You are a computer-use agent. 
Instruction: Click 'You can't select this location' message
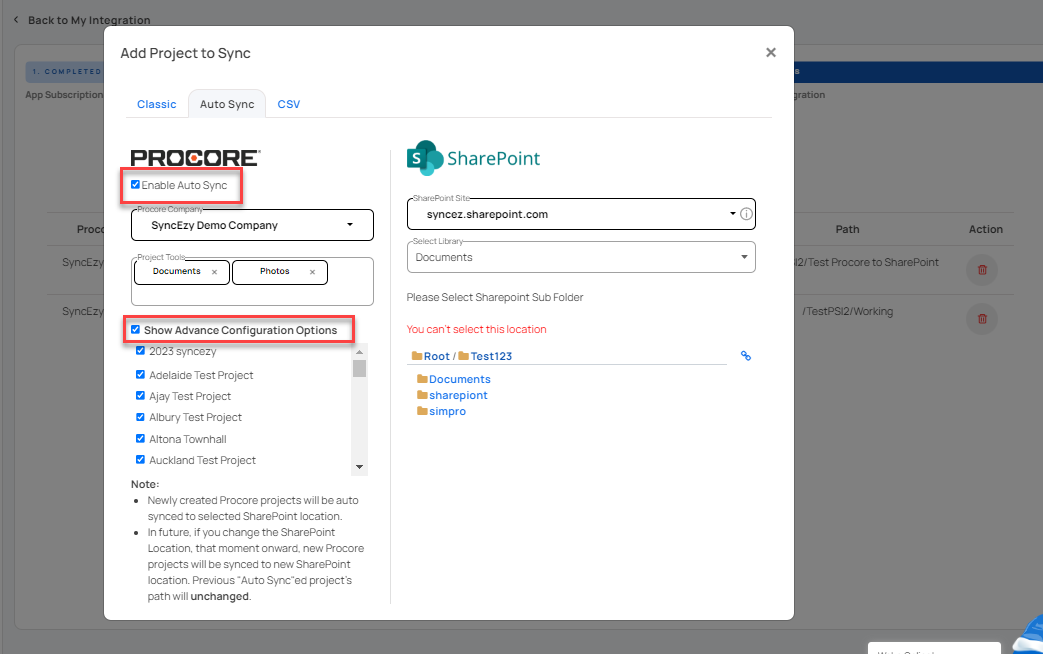pyautogui.click(x=476, y=329)
